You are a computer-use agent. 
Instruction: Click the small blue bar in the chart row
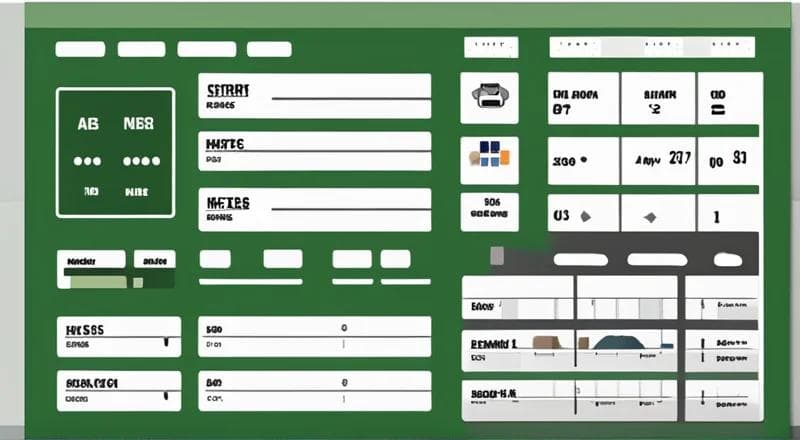coord(667,346)
